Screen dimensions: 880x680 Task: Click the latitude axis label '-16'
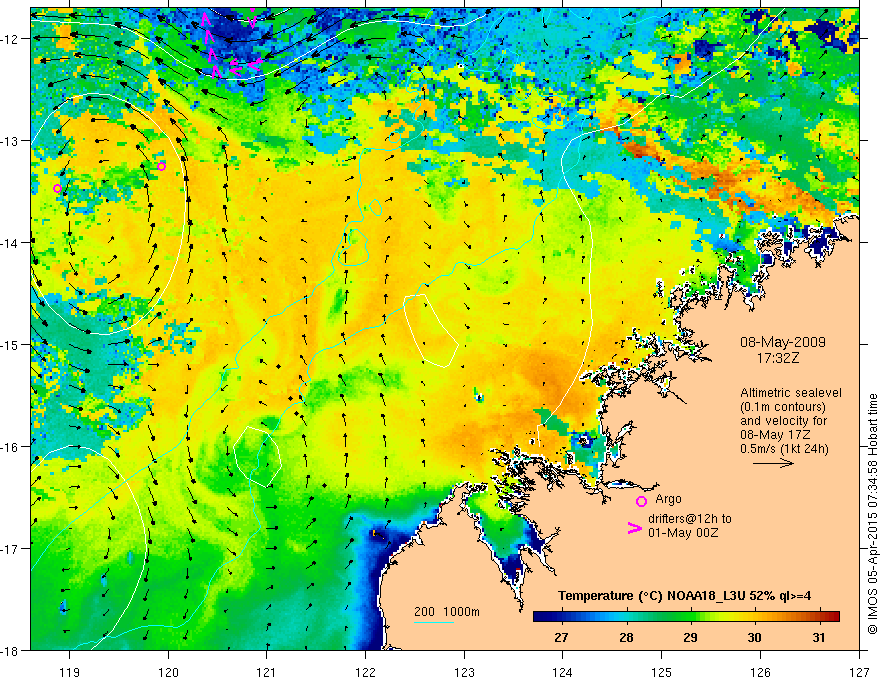(x=10, y=447)
